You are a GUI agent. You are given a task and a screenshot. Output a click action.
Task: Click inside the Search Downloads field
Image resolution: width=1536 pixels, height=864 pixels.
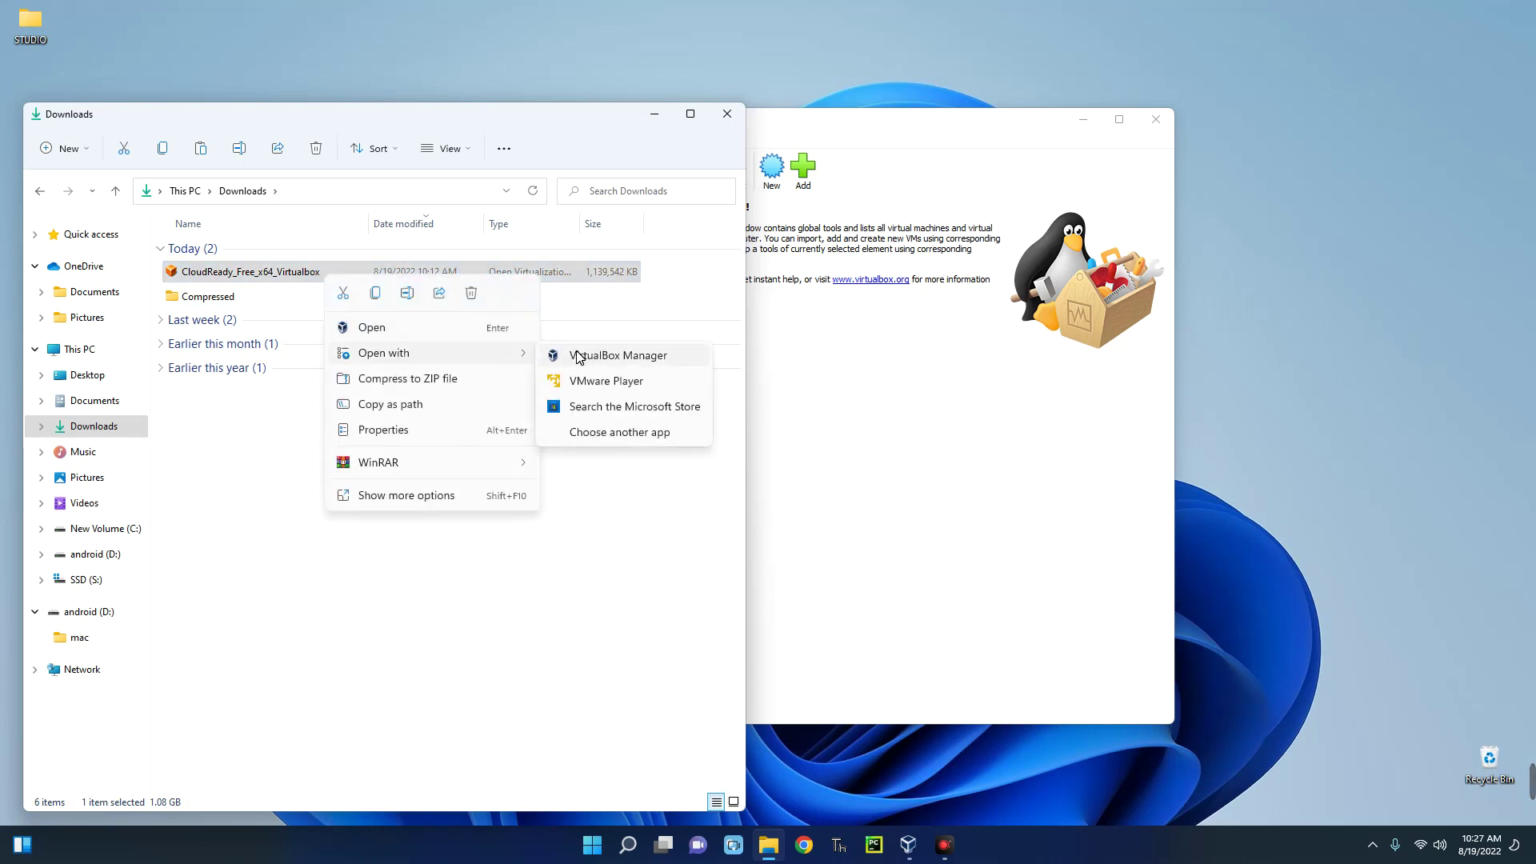point(645,191)
